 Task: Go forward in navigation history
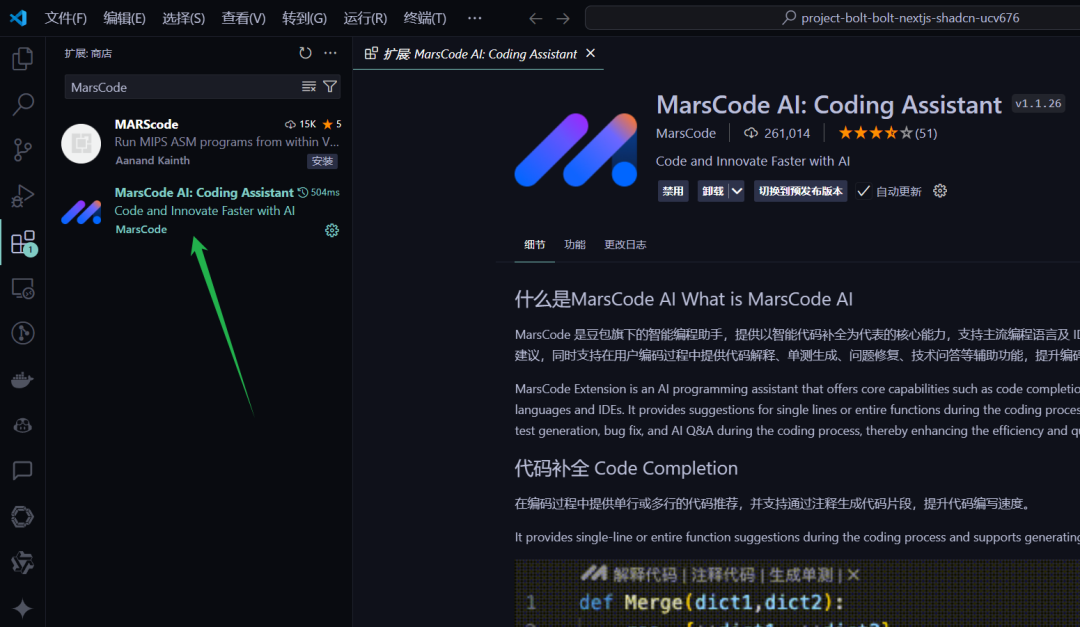pyautogui.click(x=563, y=19)
